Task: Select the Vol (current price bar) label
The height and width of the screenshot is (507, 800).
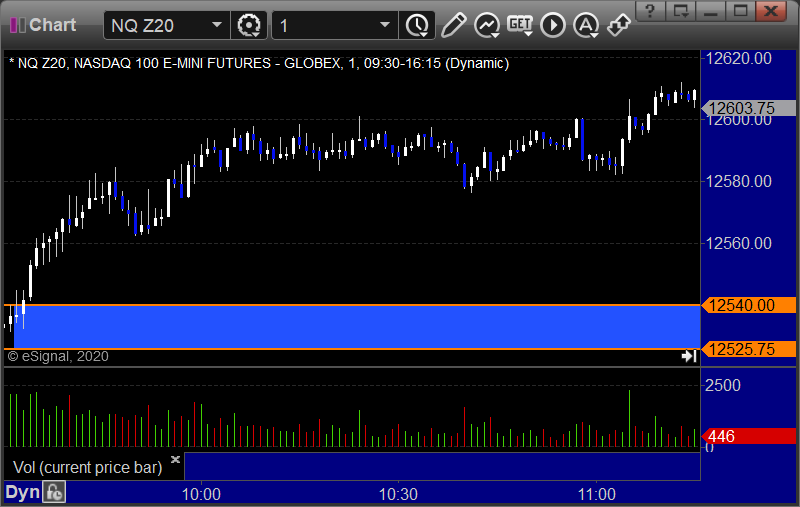Action: [87, 467]
